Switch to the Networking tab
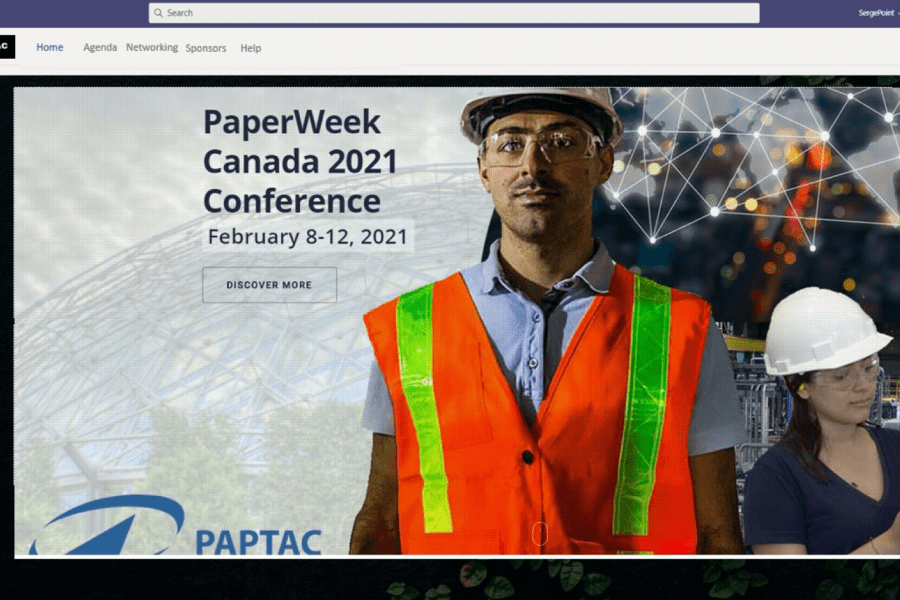 152,48
